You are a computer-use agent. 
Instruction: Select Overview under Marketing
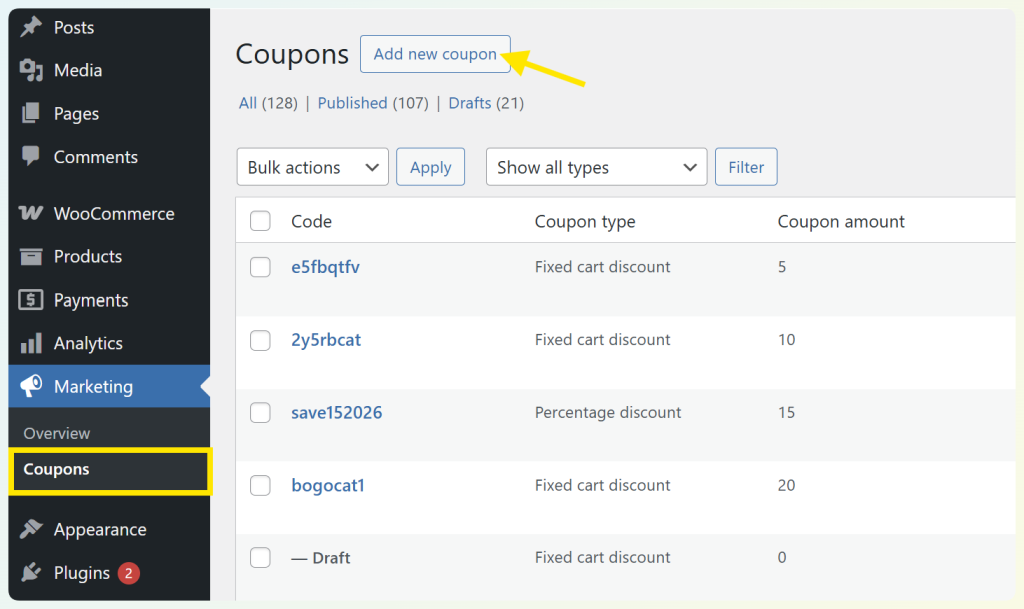click(57, 433)
